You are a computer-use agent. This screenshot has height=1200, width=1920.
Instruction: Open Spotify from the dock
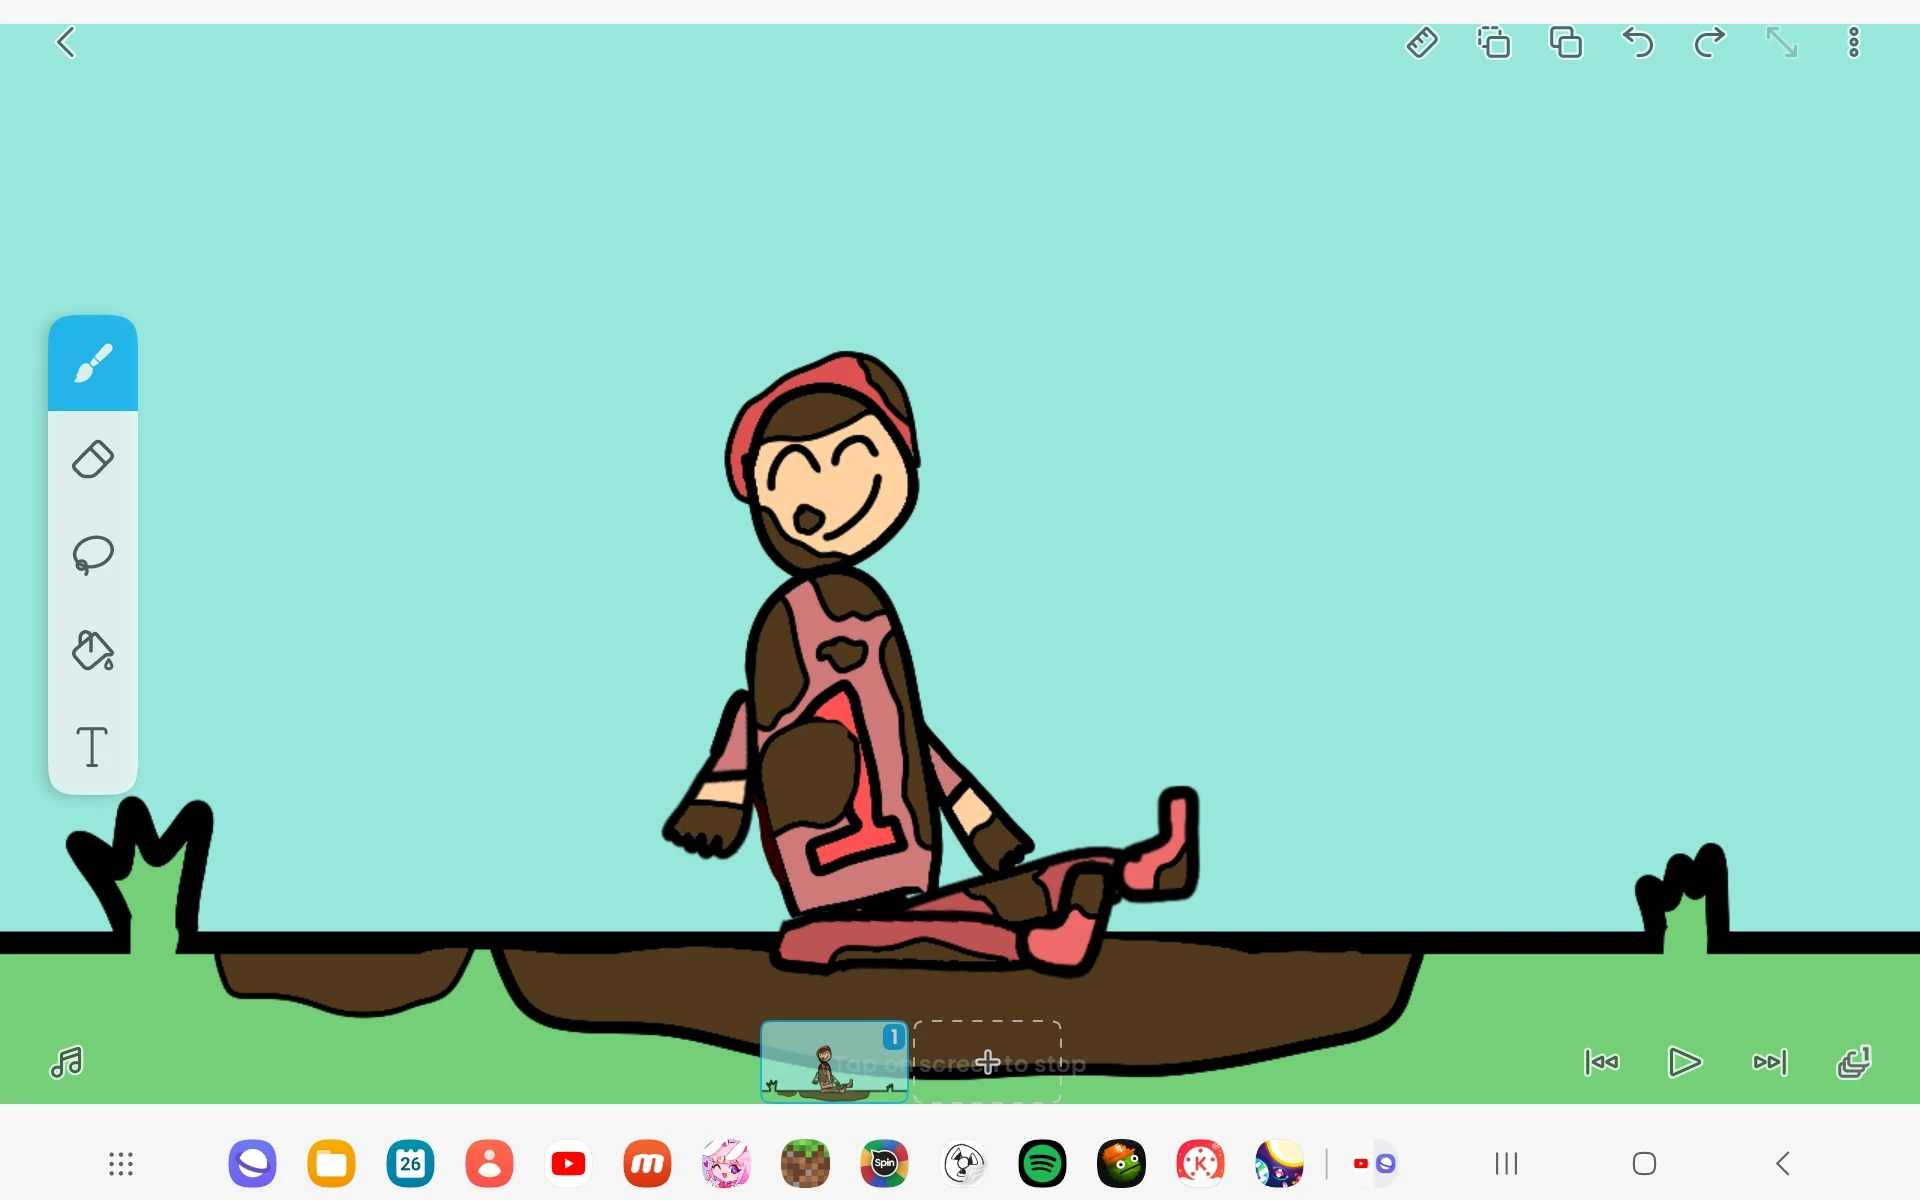click(1042, 1163)
